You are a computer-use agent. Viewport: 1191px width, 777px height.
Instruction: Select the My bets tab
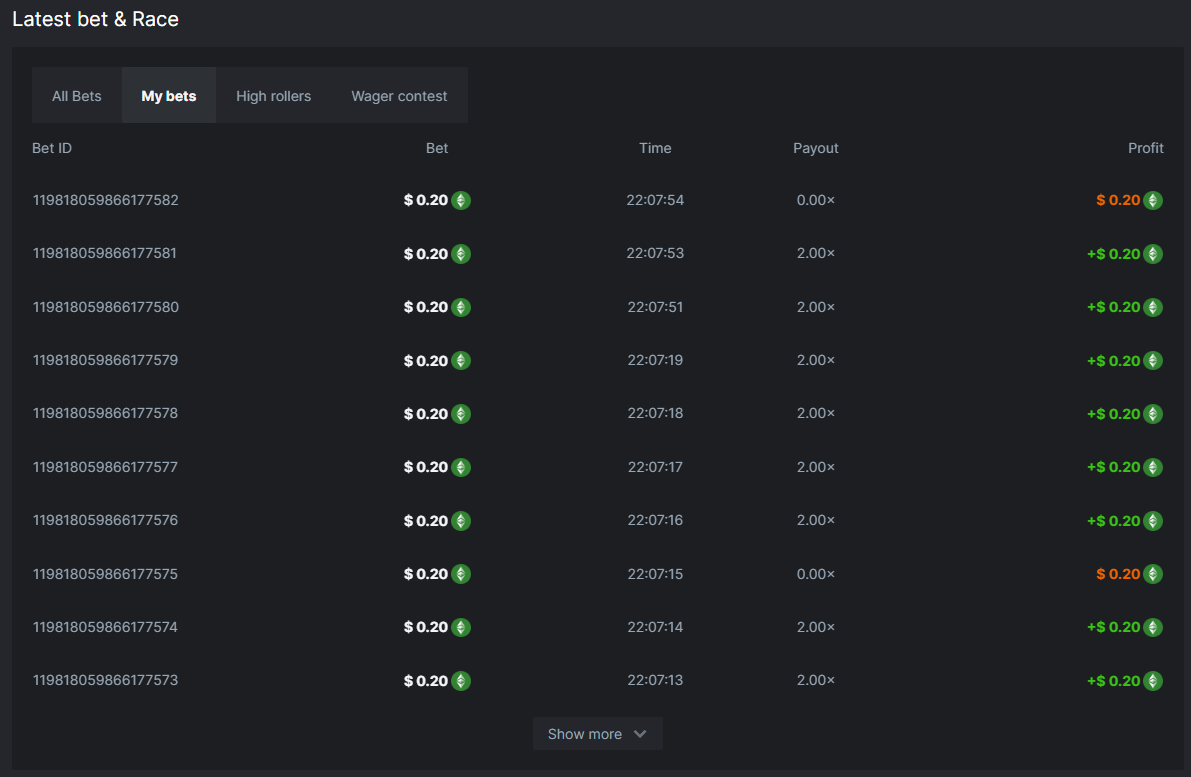click(x=169, y=96)
